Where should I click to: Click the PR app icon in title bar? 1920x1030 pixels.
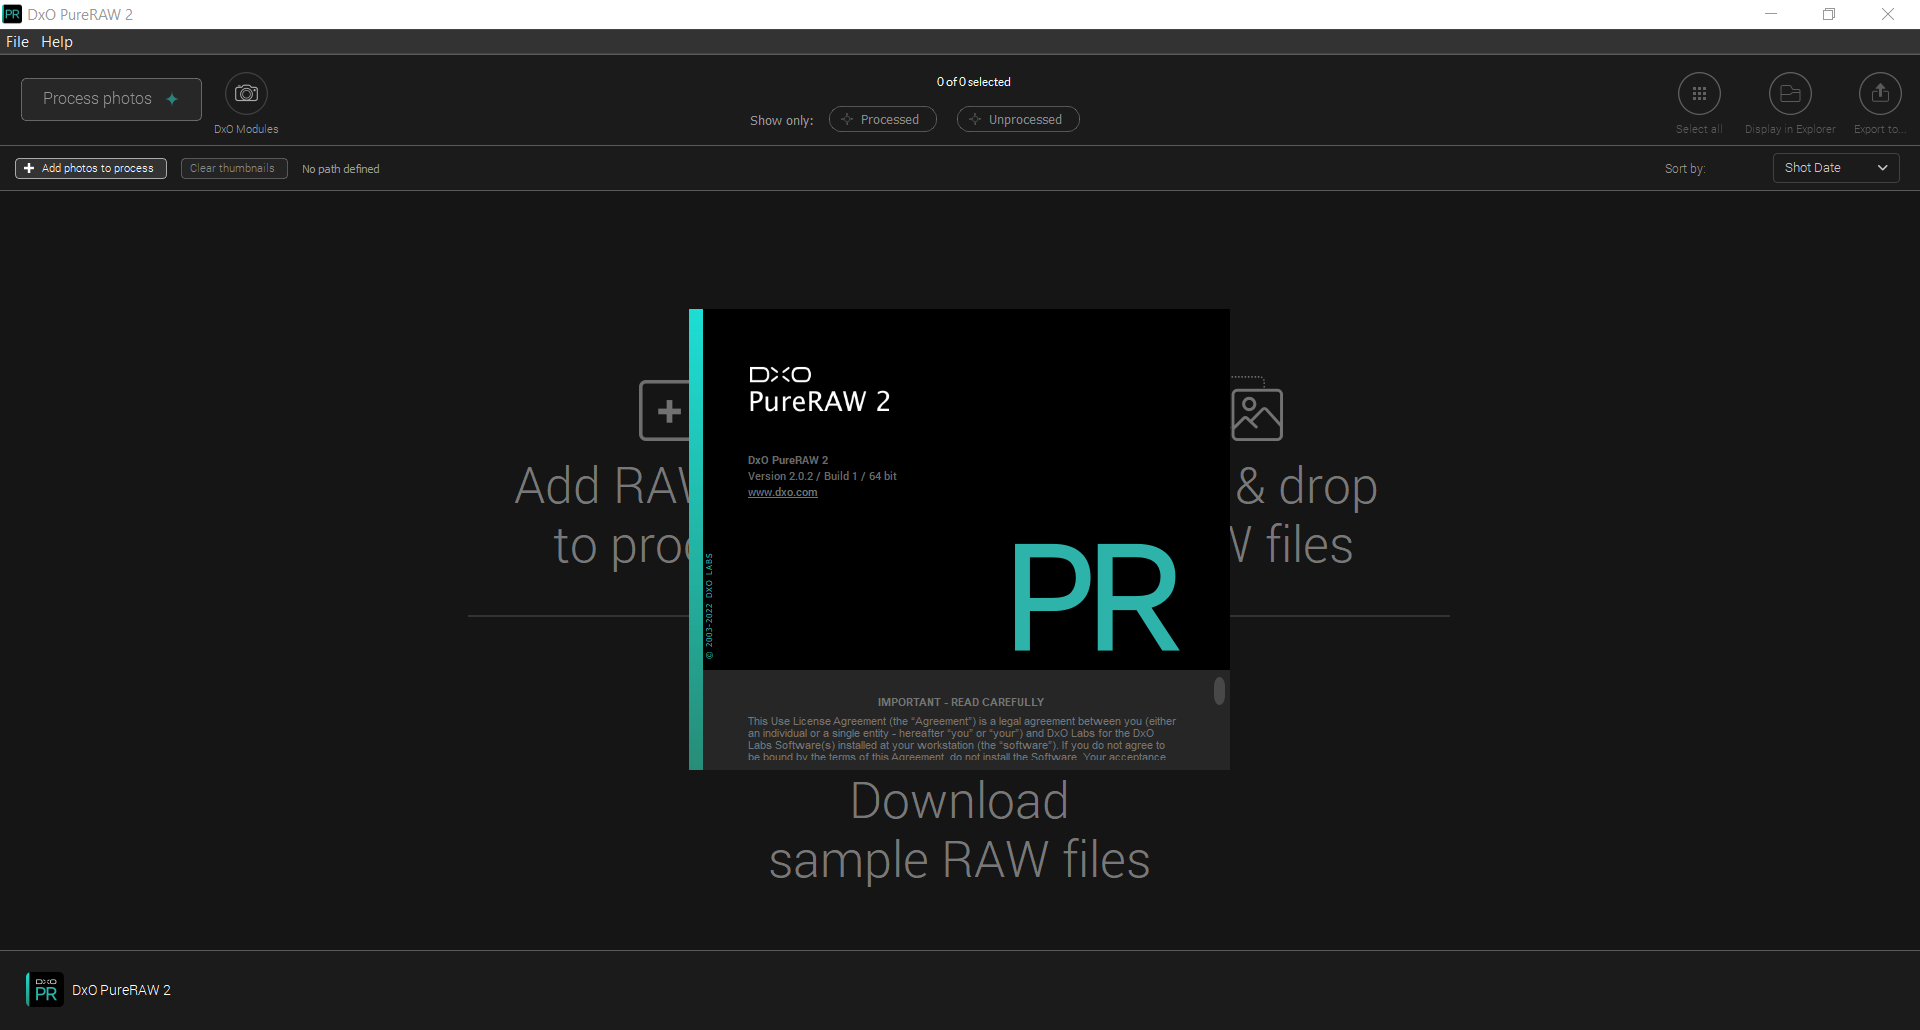tap(12, 14)
